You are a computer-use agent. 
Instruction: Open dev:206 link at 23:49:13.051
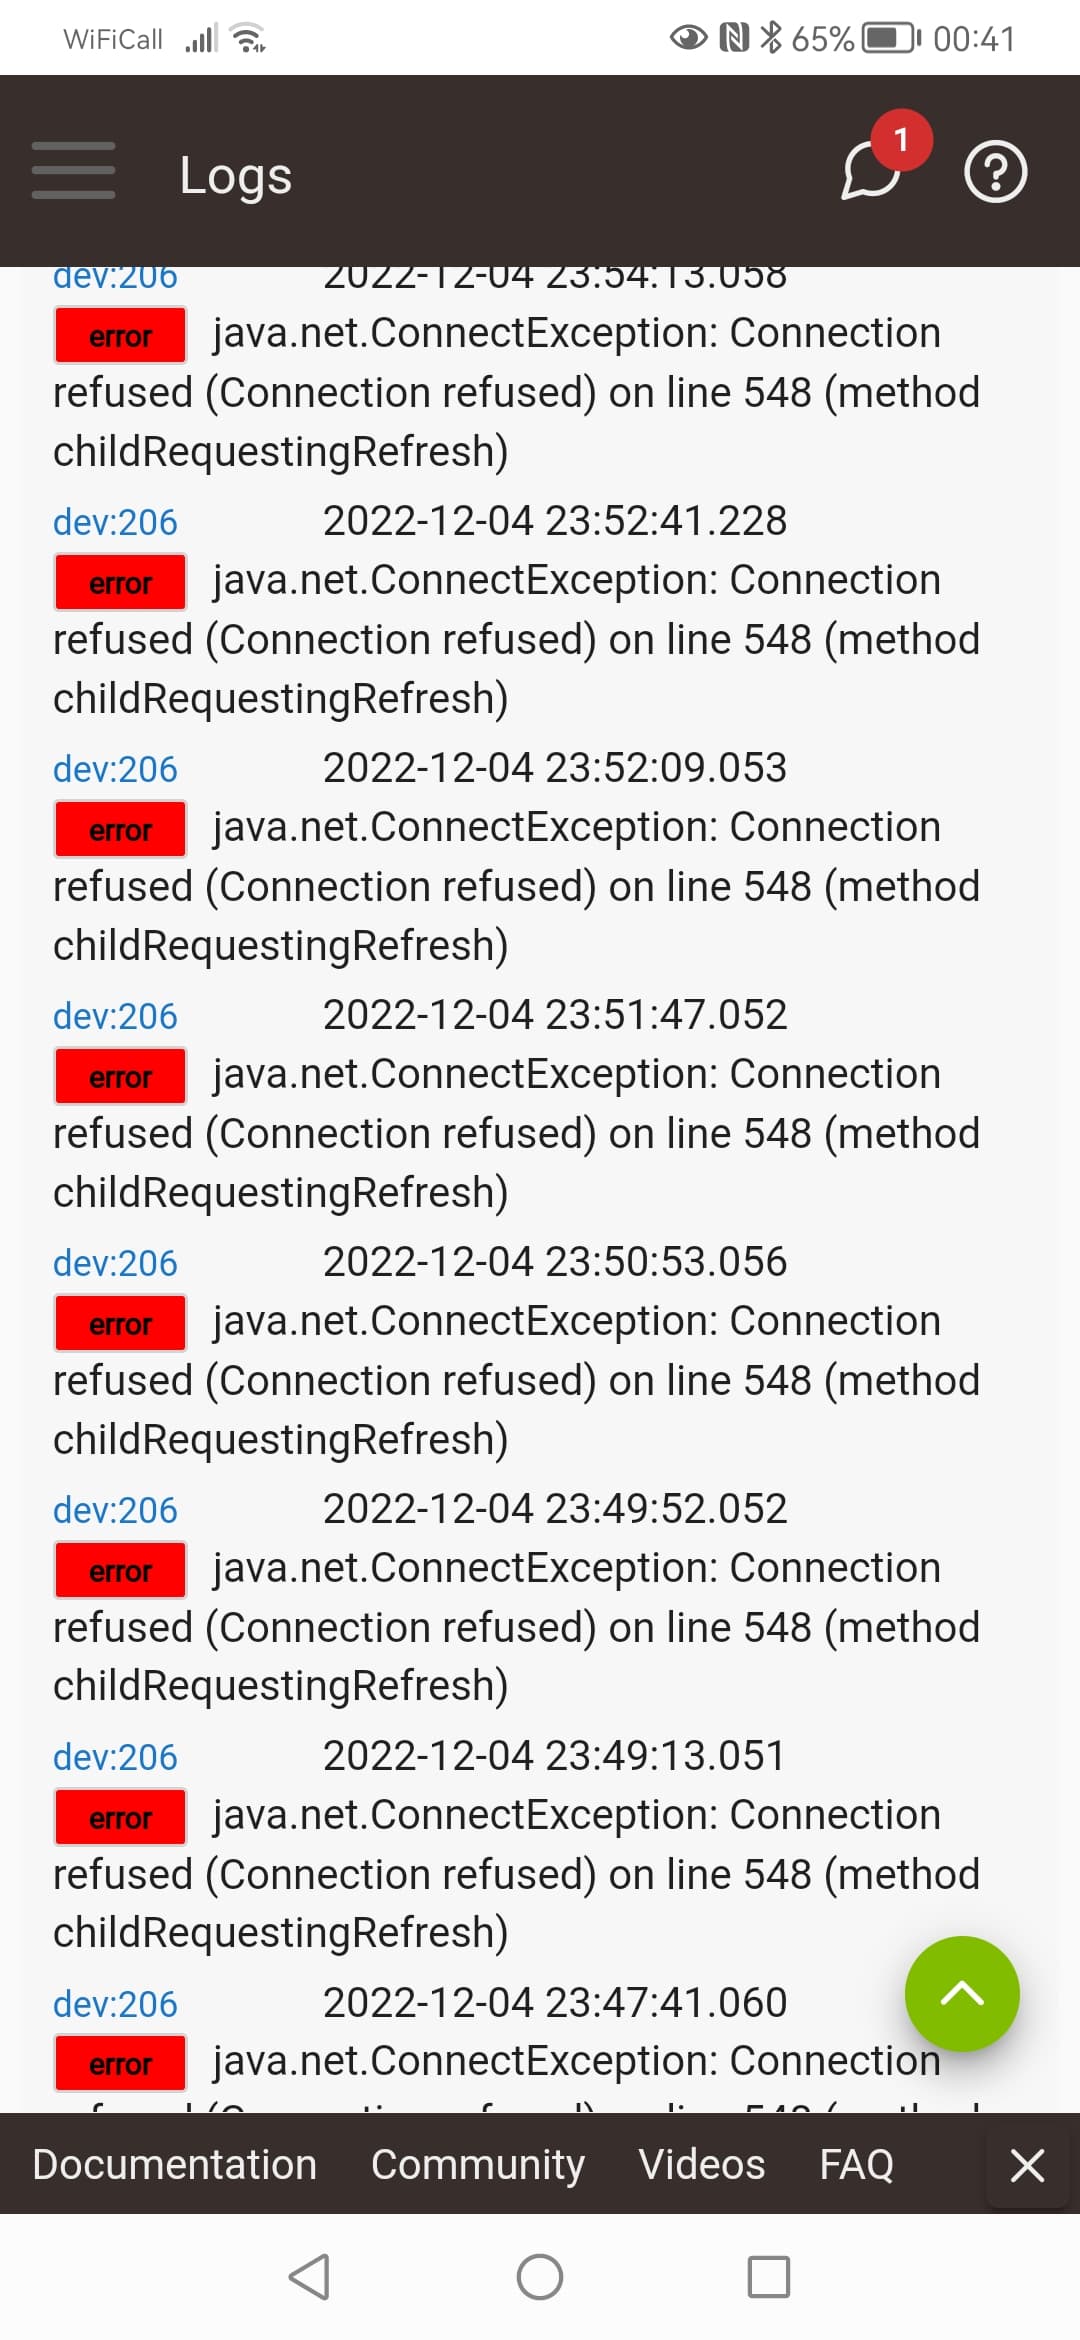tap(115, 1757)
